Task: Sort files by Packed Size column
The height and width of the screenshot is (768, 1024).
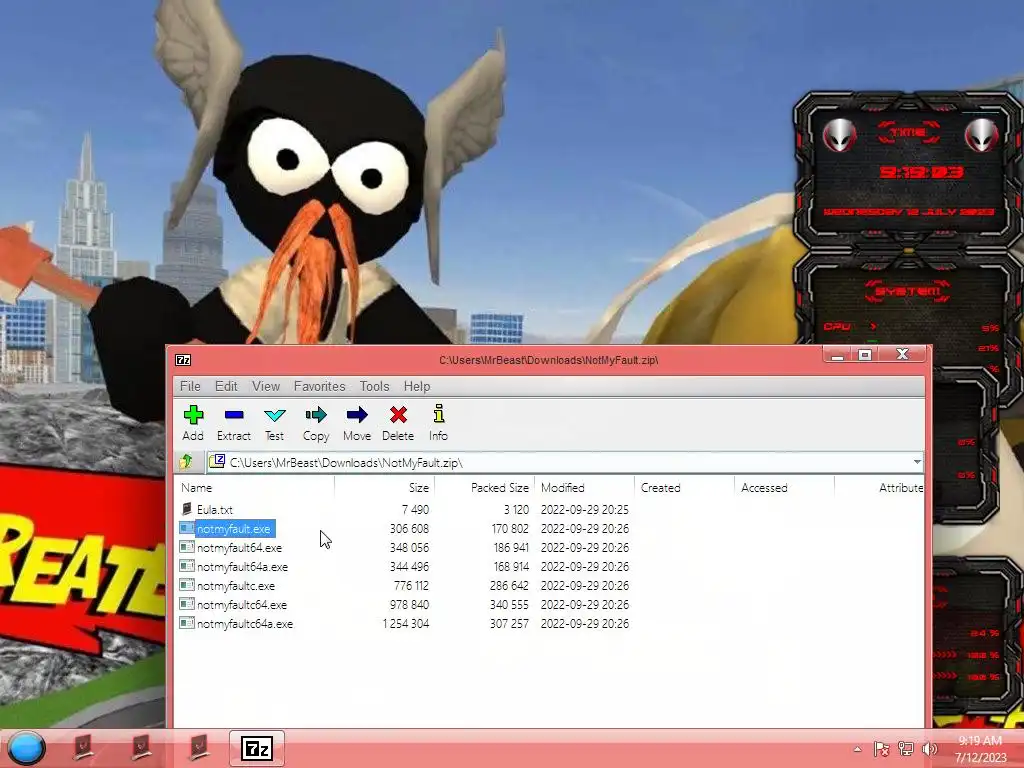Action: point(485,487)
